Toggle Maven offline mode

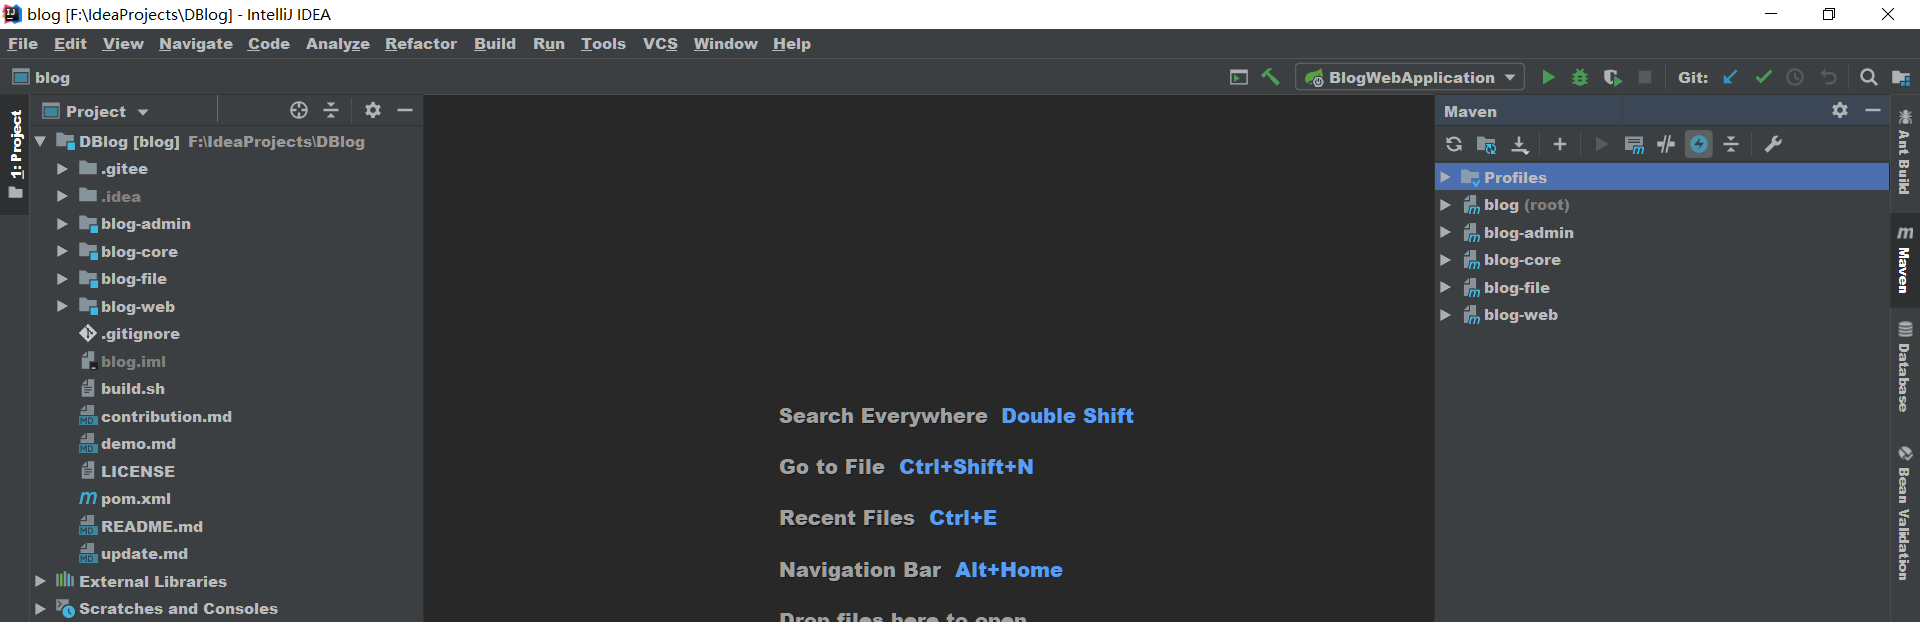click(1666, 144)
